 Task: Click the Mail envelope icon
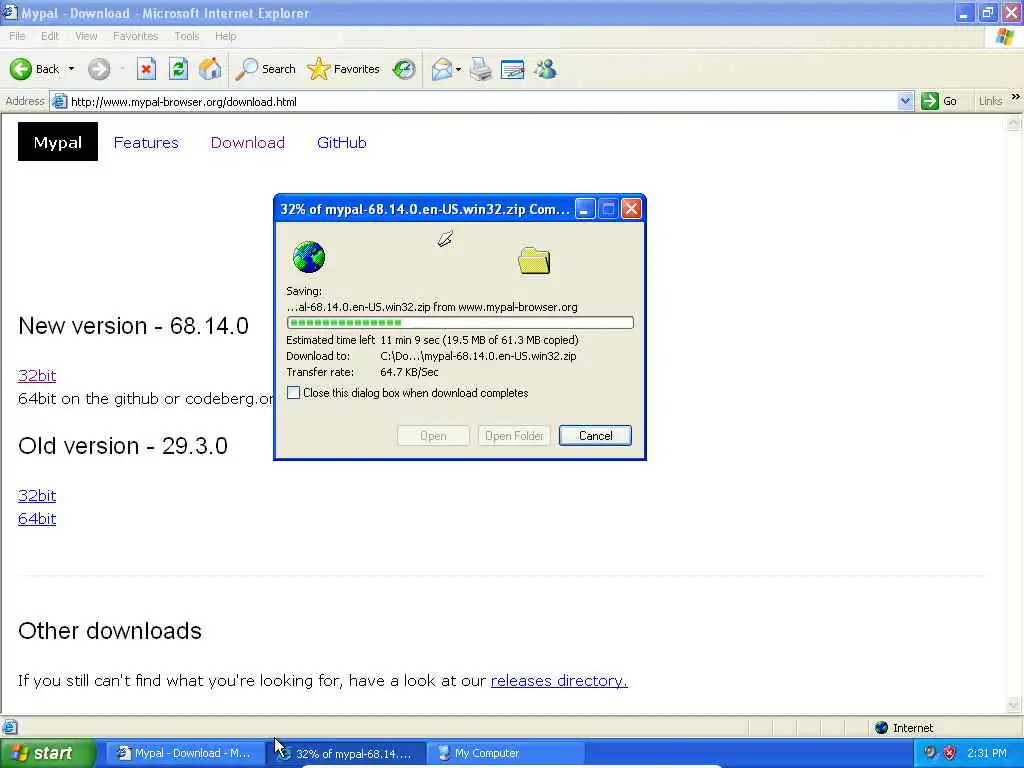[442, 69]
